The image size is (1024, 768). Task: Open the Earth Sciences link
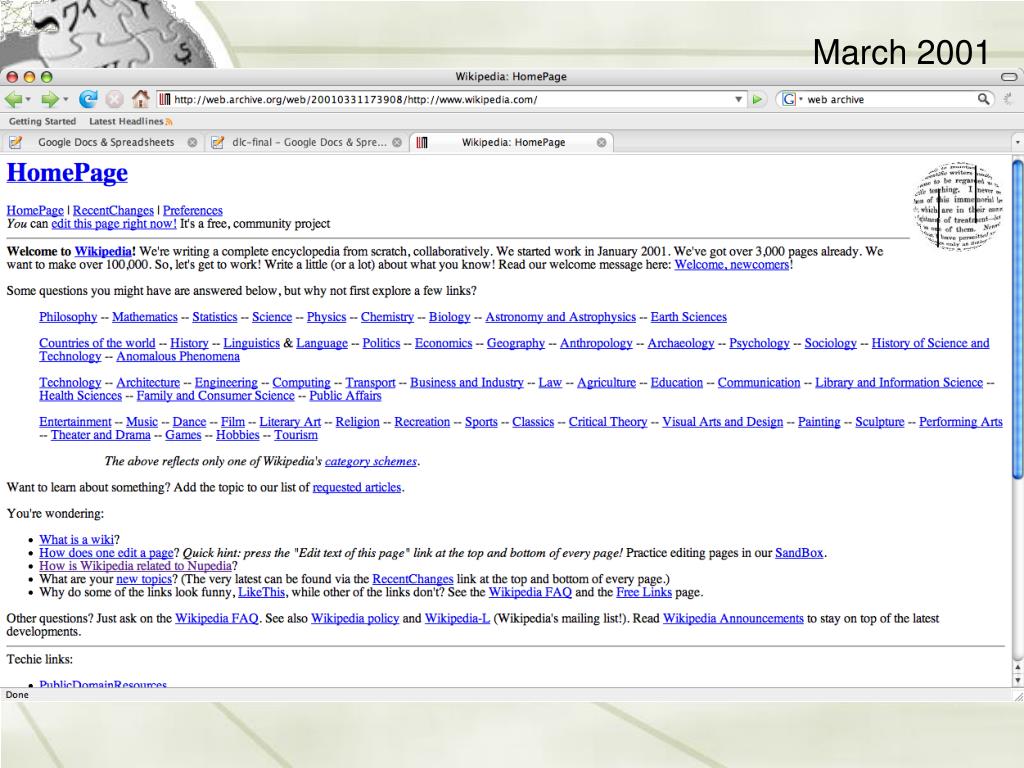688,317
